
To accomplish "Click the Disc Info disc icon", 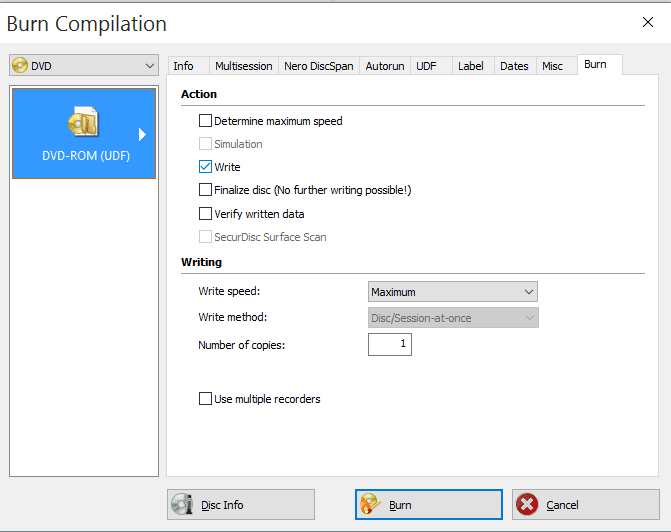I will (182, 504).
